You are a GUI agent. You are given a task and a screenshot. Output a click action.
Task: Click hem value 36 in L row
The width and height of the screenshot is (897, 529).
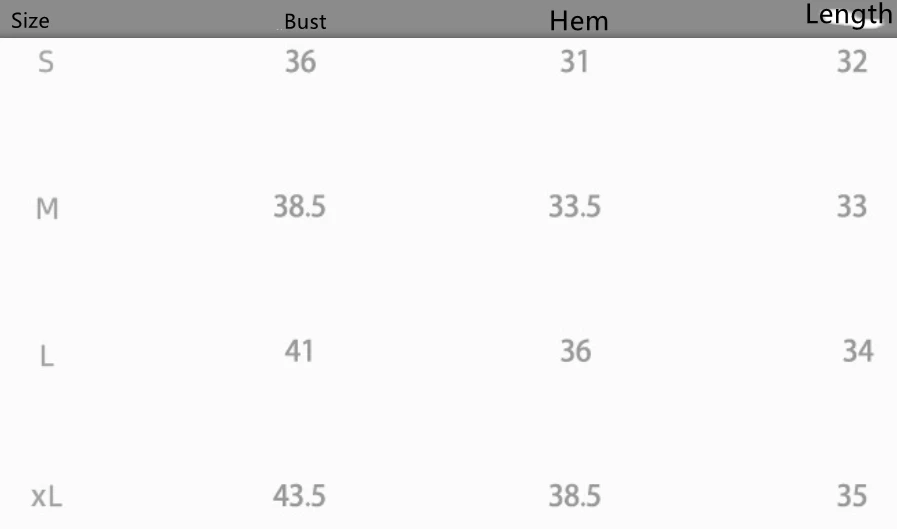point(575,351)
